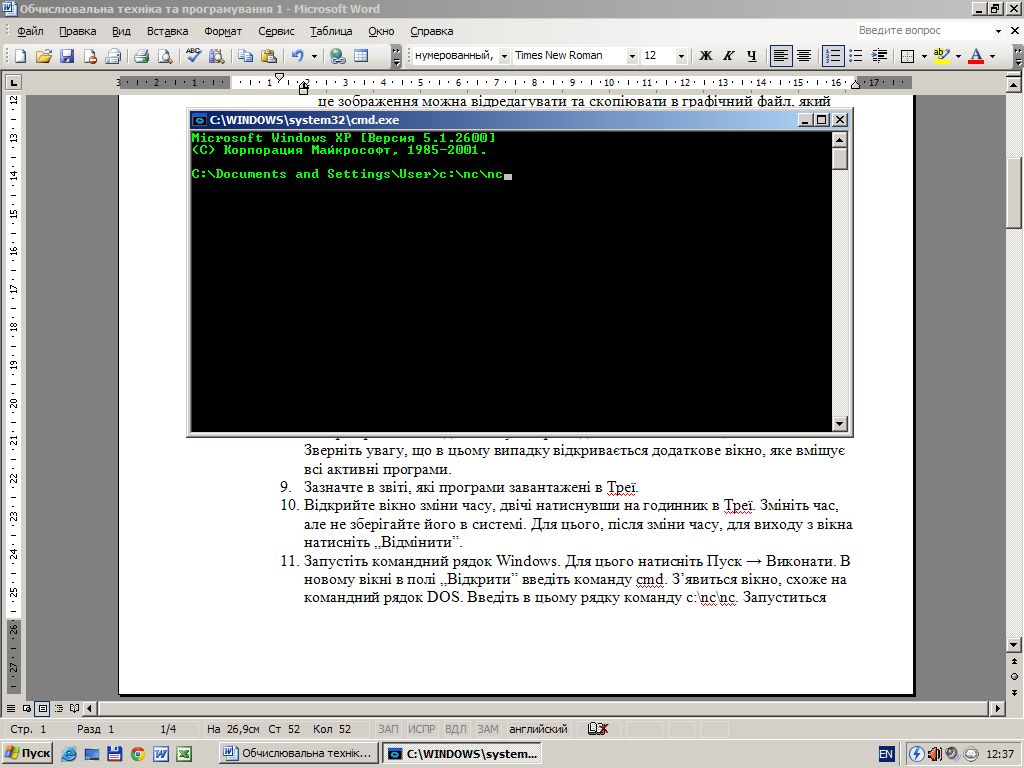Expand Standard toolbar options chevron
The width and height of the screenshot is (1024, 768).
(x=396, y=56)
